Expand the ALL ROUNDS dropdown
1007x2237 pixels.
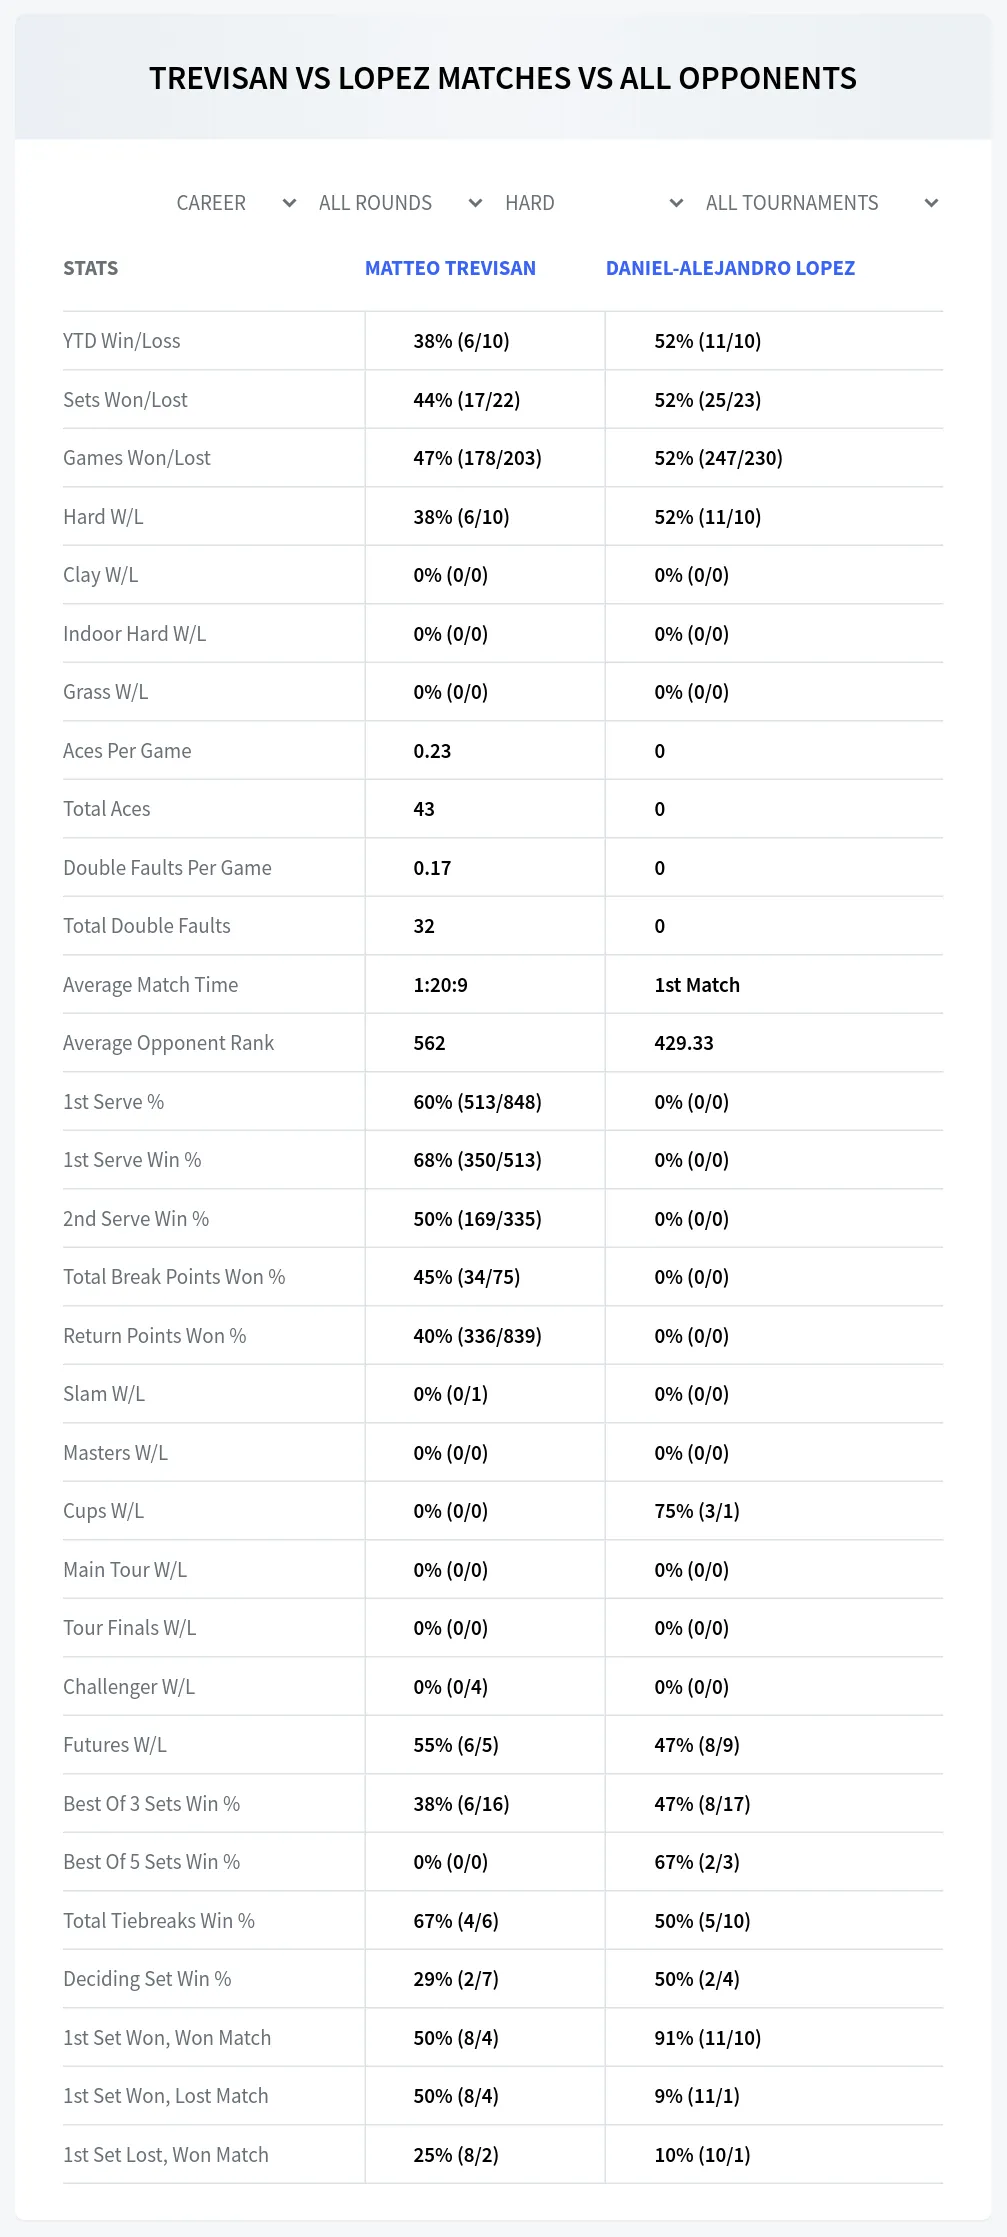(x=400, y=203)
